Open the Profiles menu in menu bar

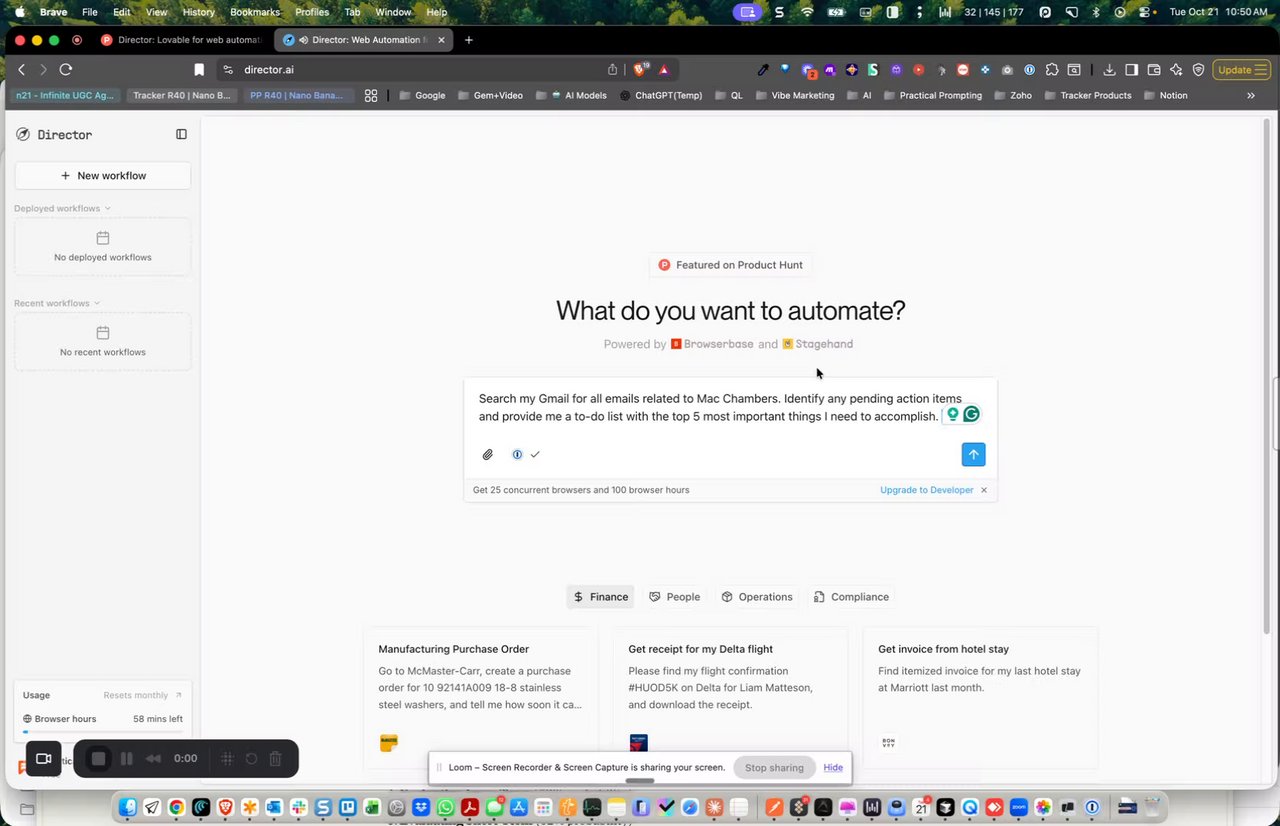pos(312,12)
